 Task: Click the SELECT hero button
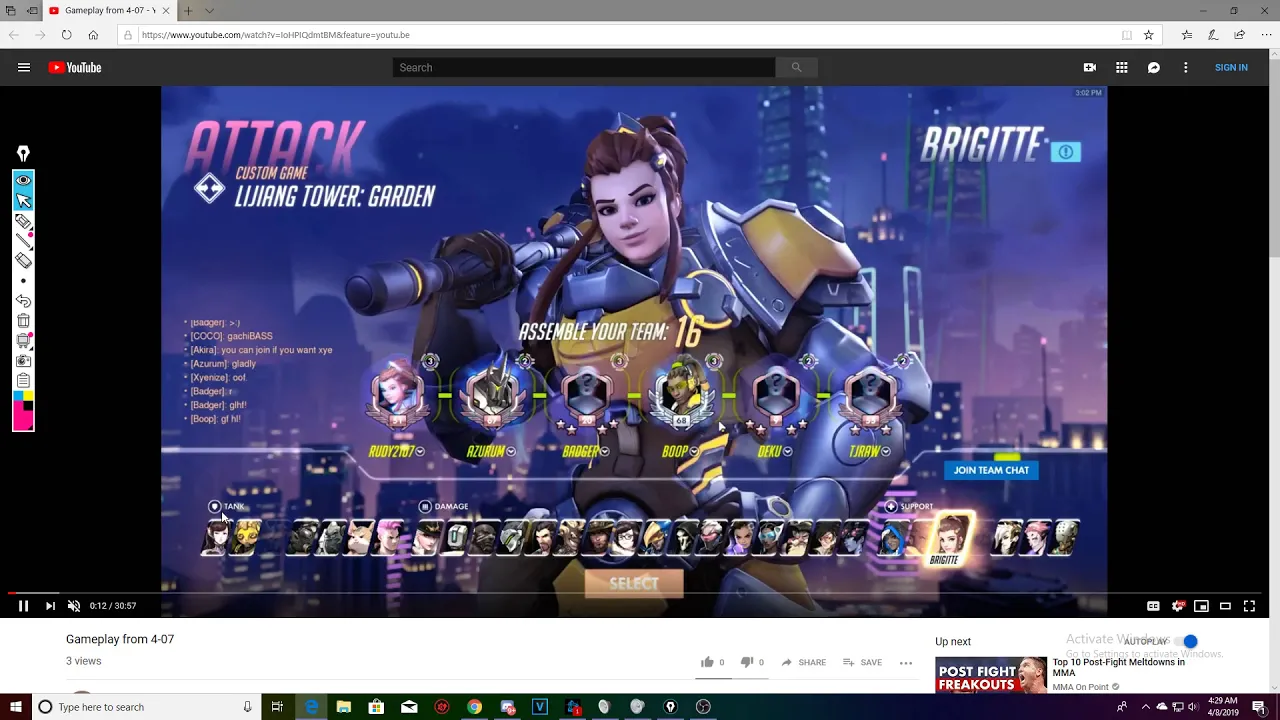(x=634, y=583)
